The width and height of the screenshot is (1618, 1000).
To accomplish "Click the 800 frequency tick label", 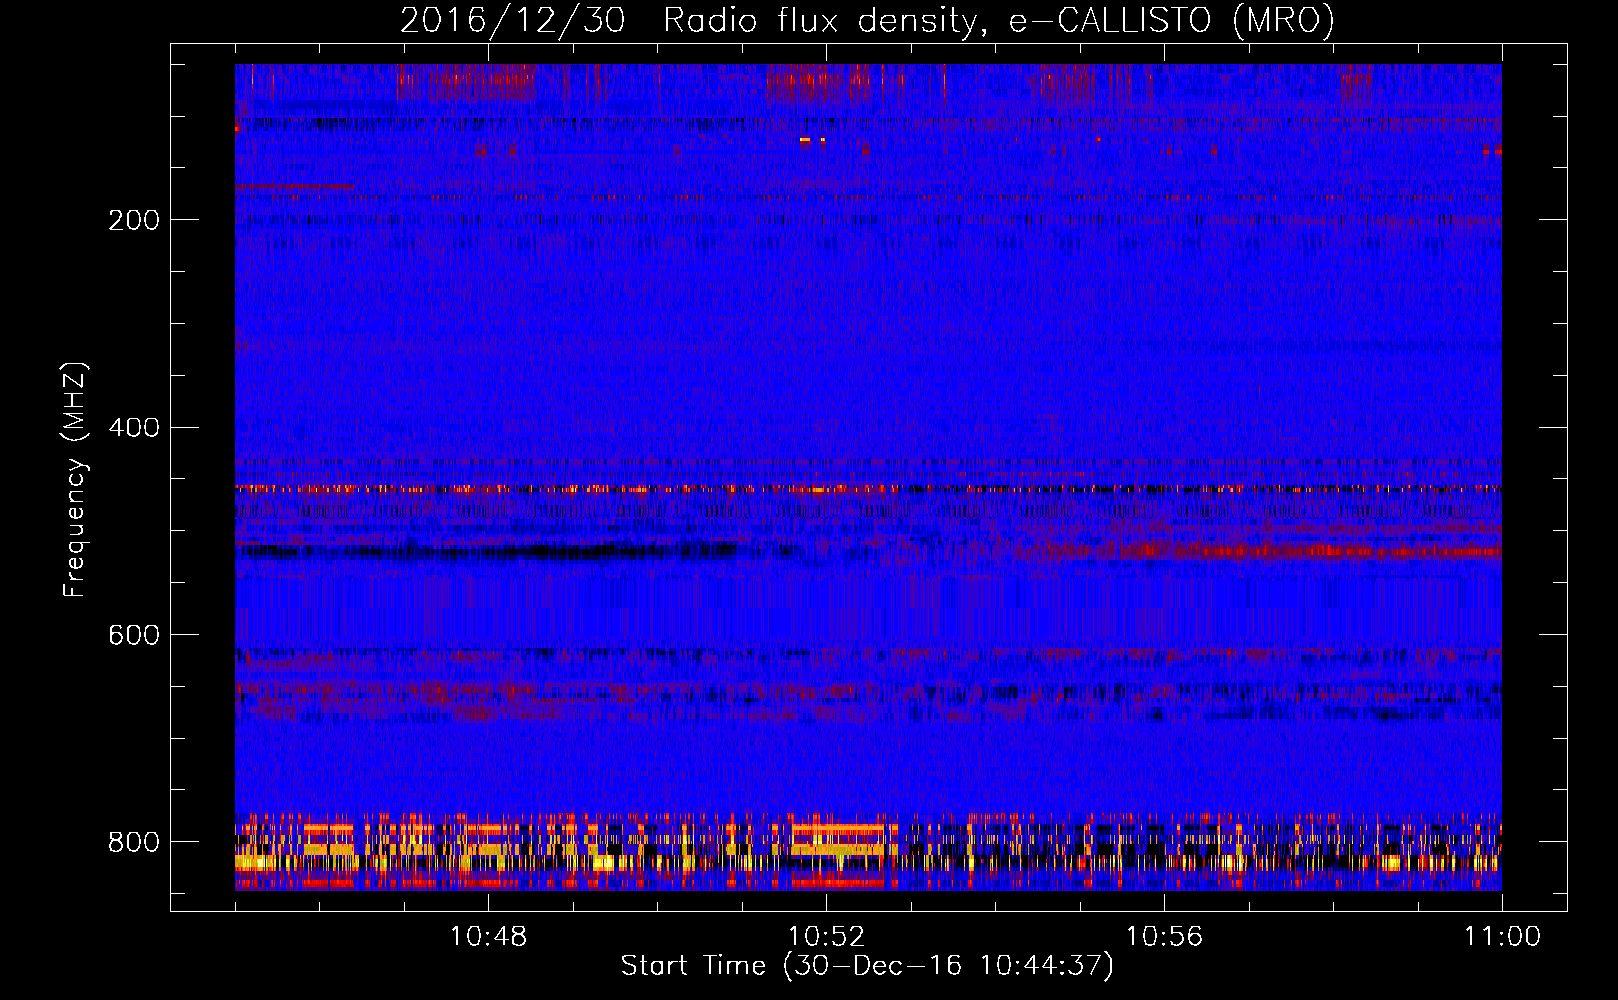I will tap(134, 842).
